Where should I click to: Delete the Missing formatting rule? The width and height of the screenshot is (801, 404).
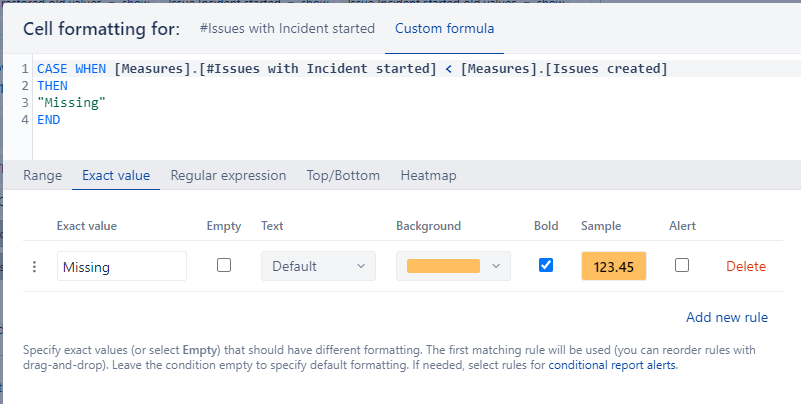746,266
